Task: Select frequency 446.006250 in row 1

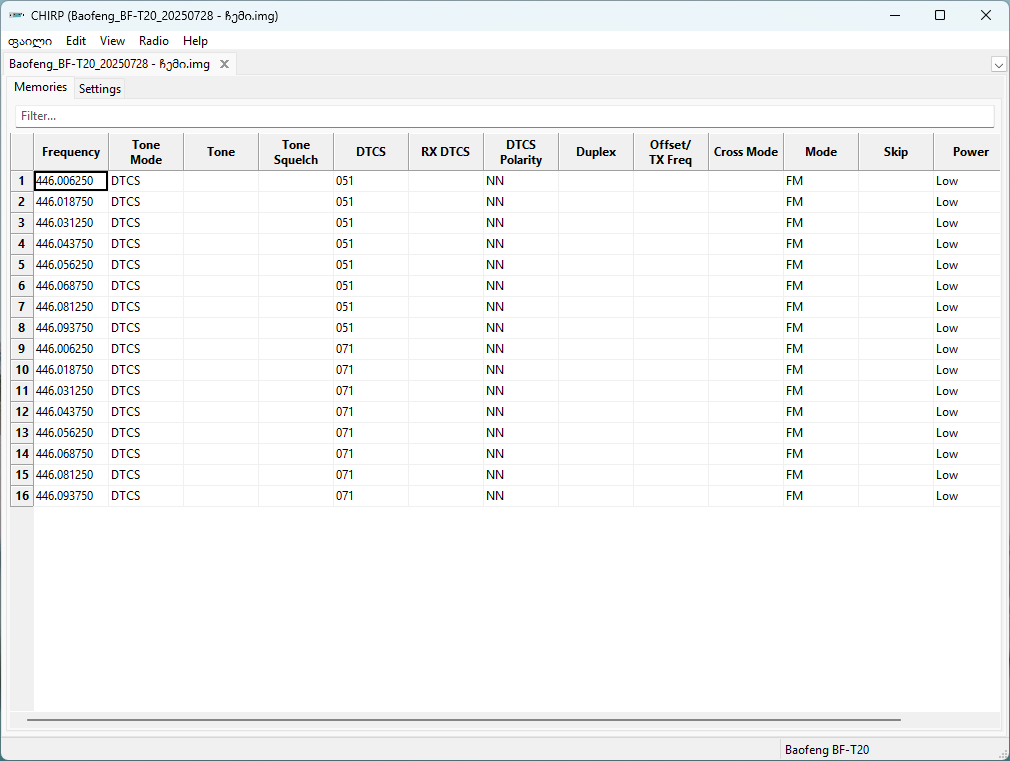Action: (x=71, y=181)
